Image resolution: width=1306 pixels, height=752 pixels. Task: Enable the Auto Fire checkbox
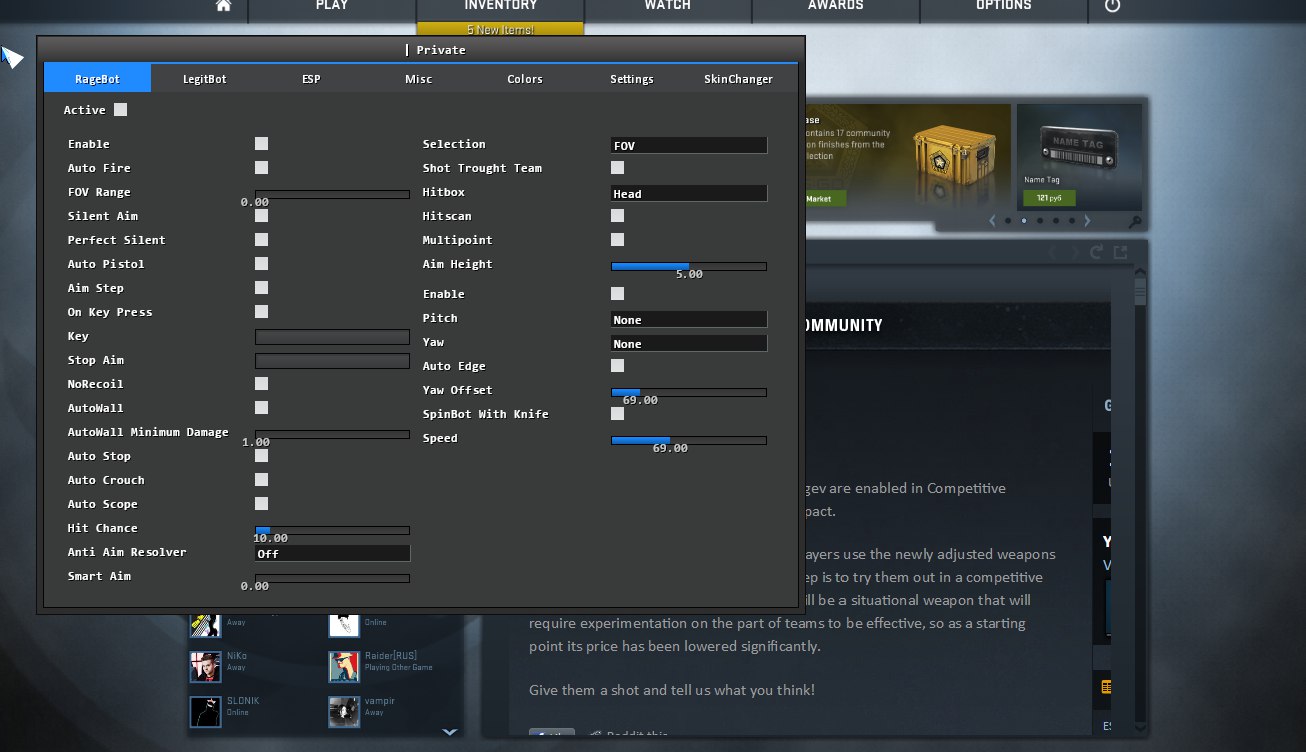point(261,168)
